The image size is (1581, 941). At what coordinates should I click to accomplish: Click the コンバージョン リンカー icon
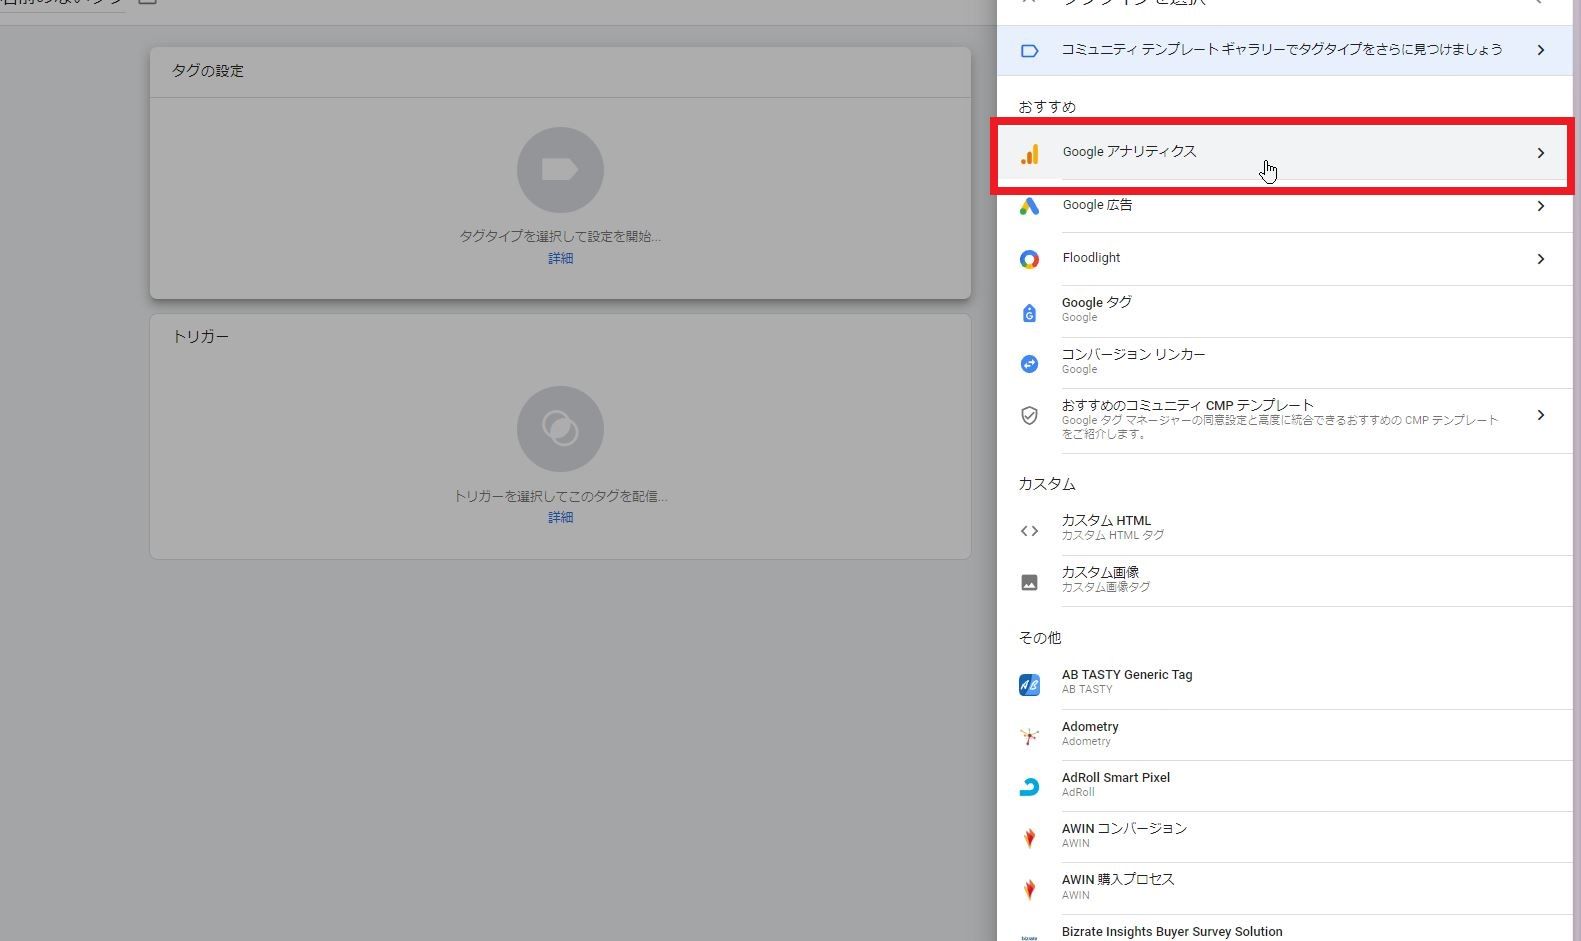tap(1029, 364)
